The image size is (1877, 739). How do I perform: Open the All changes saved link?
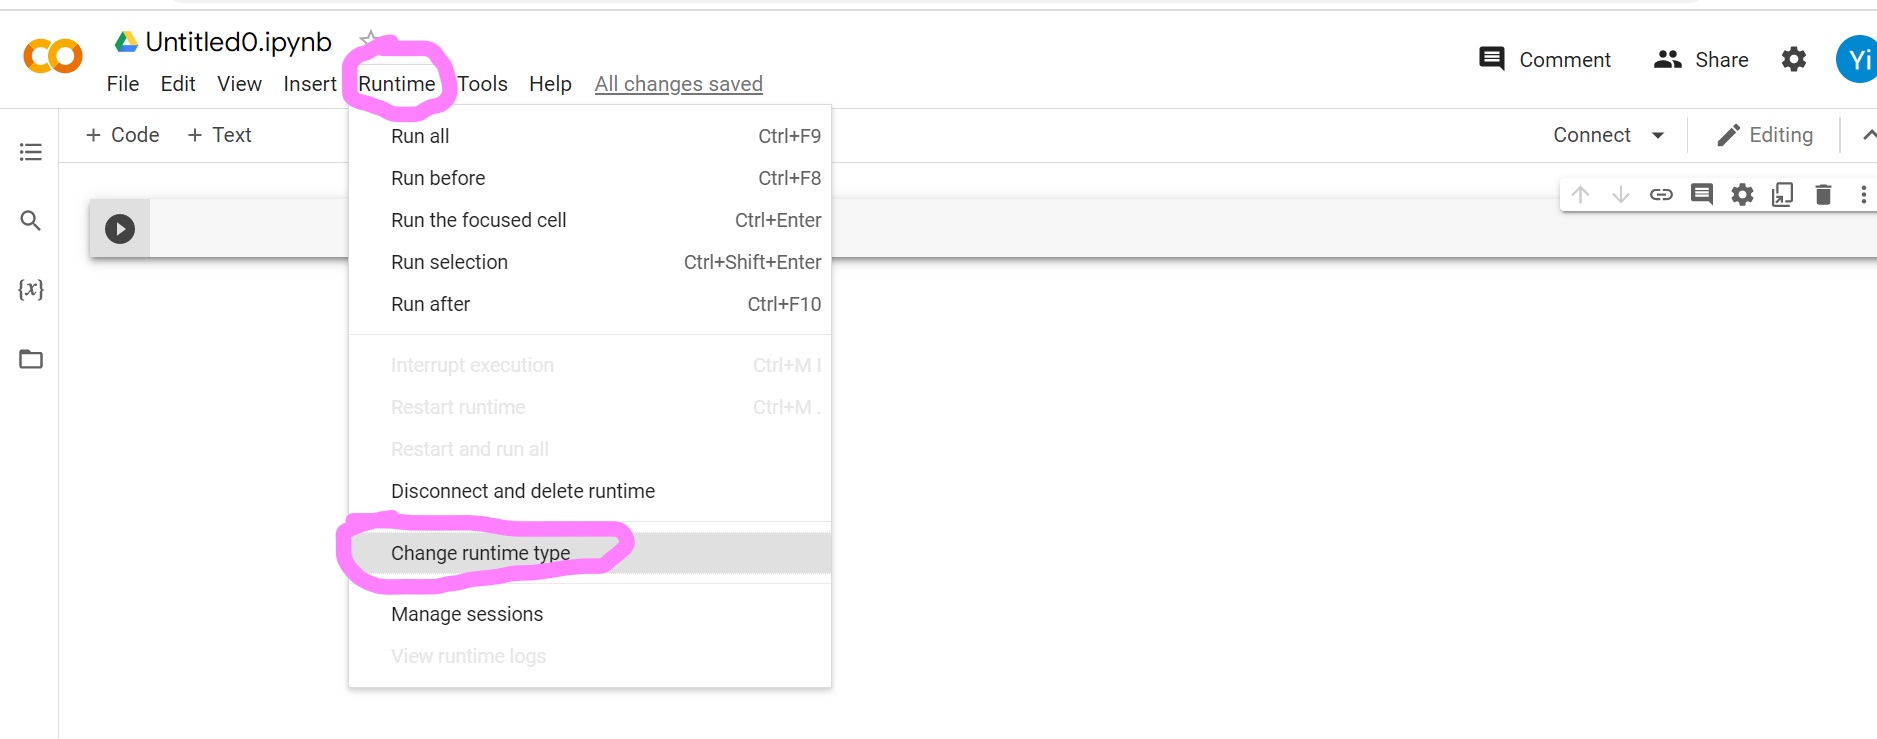pyautogui.click(x=678, y=84)
